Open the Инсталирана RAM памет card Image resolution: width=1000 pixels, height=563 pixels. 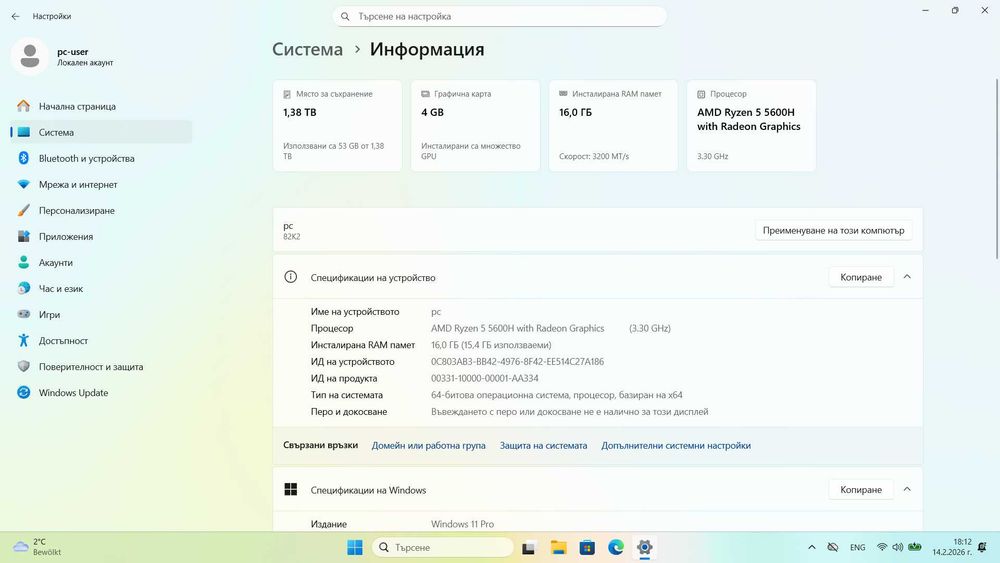coord(614,126)
